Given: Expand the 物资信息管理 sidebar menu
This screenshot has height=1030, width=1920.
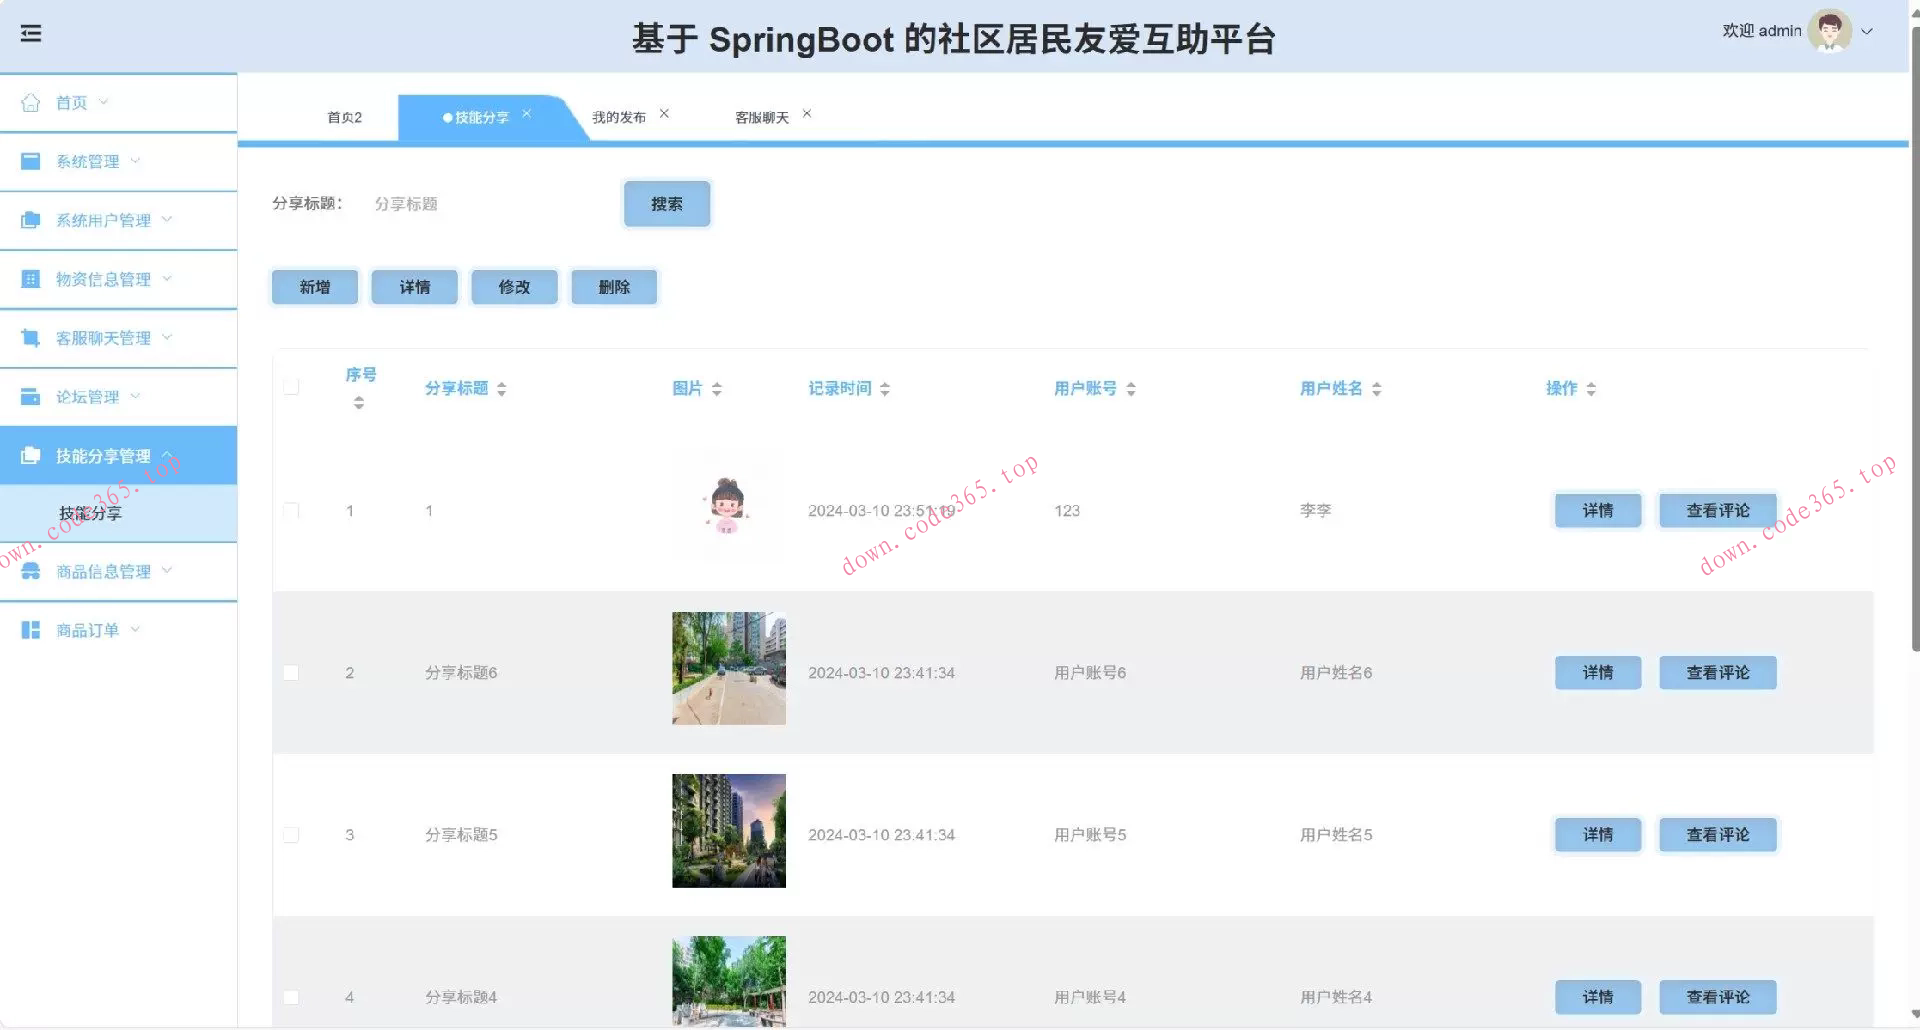Looking at the screenshot, I should click(x=167, y=279).
